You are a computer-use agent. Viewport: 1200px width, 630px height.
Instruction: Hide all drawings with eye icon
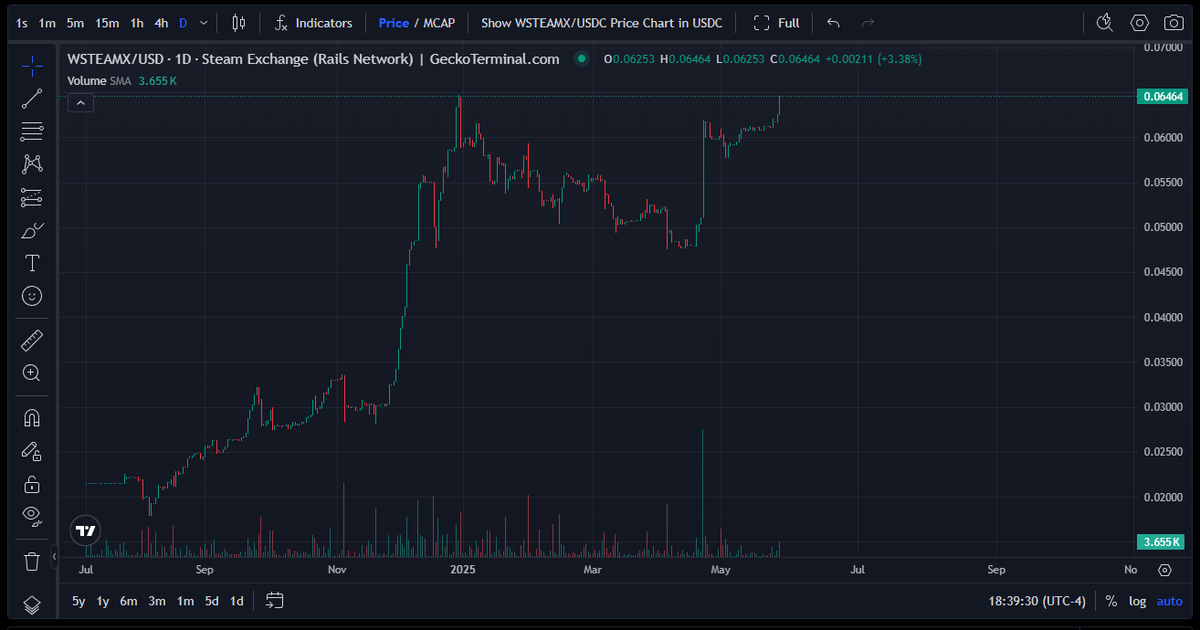click(x=32, y=517)
